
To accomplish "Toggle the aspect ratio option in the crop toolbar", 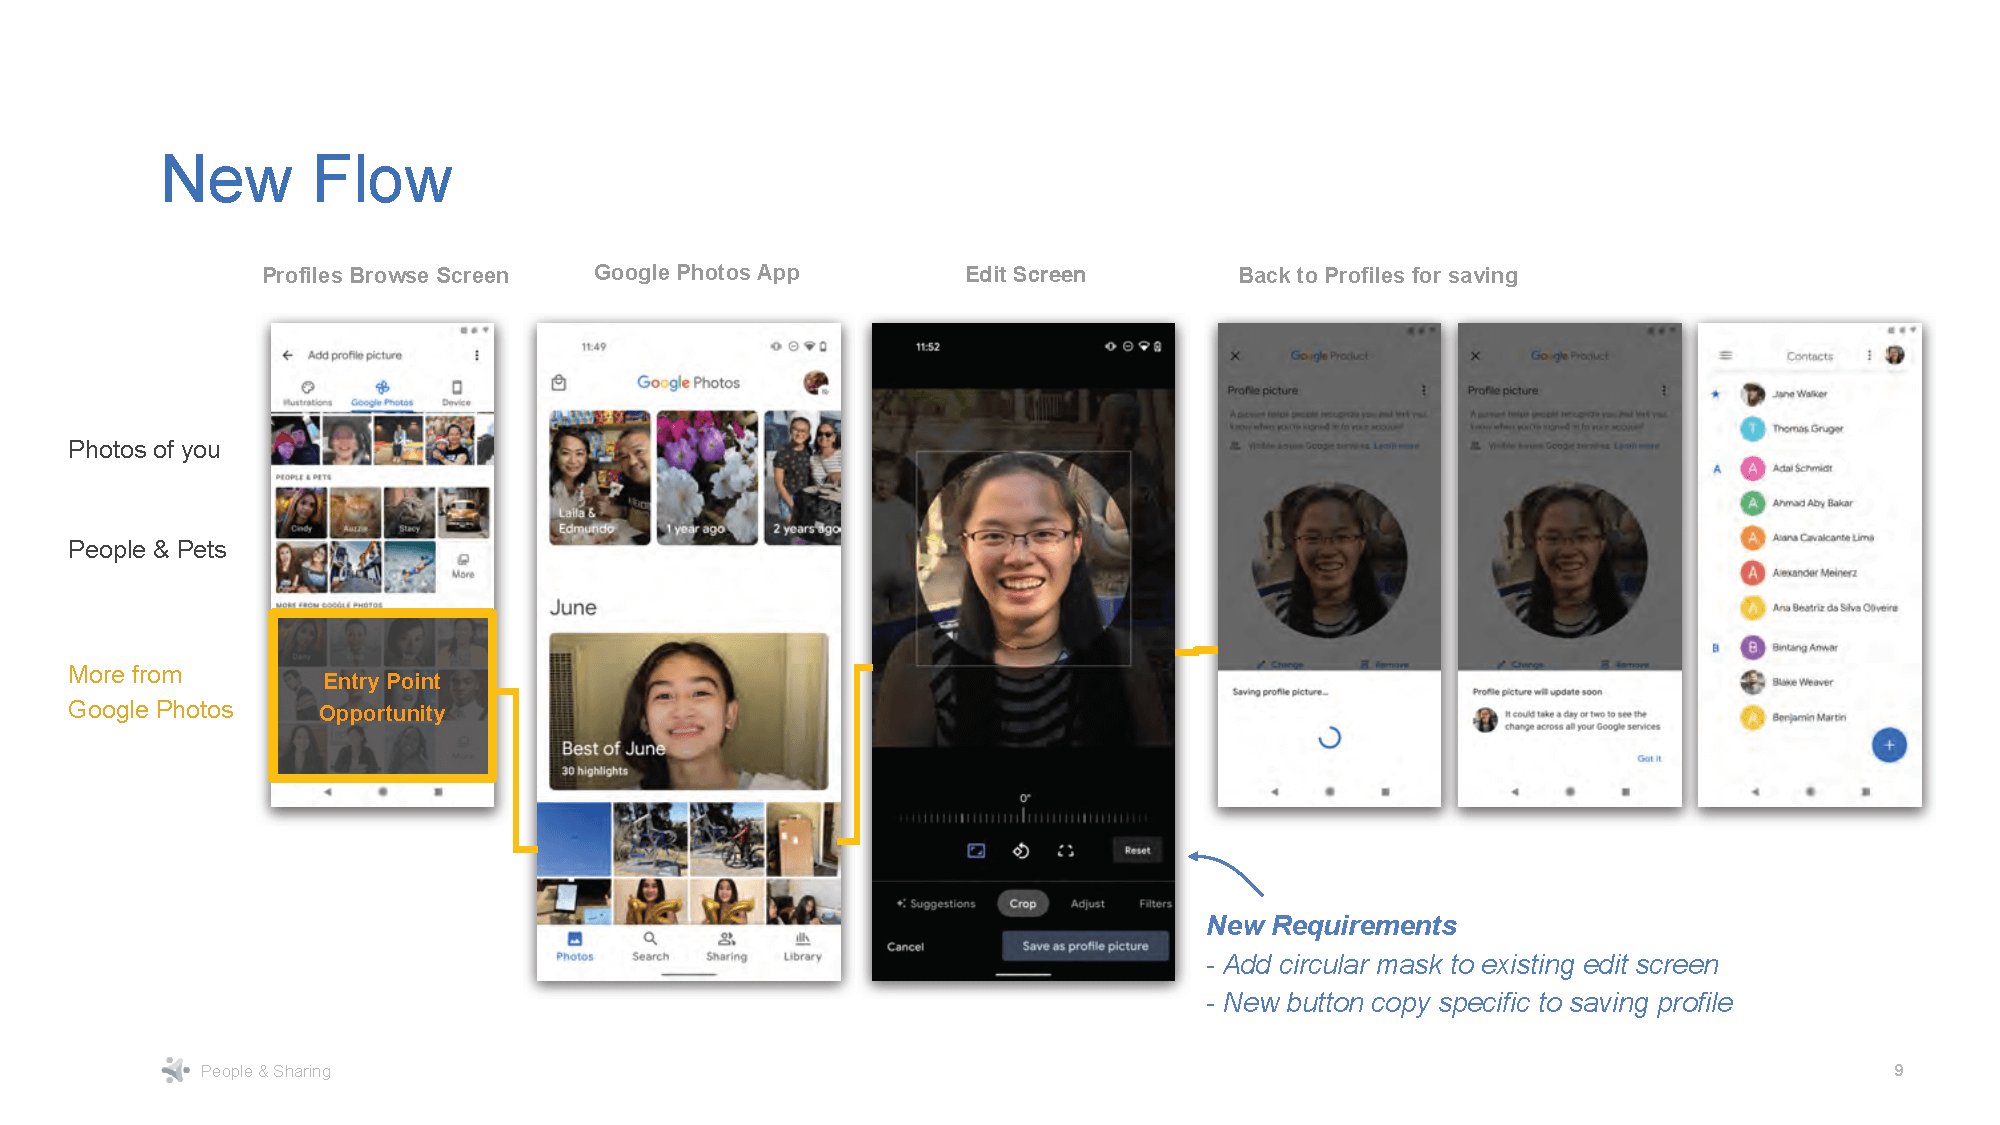I will [977, 849].
